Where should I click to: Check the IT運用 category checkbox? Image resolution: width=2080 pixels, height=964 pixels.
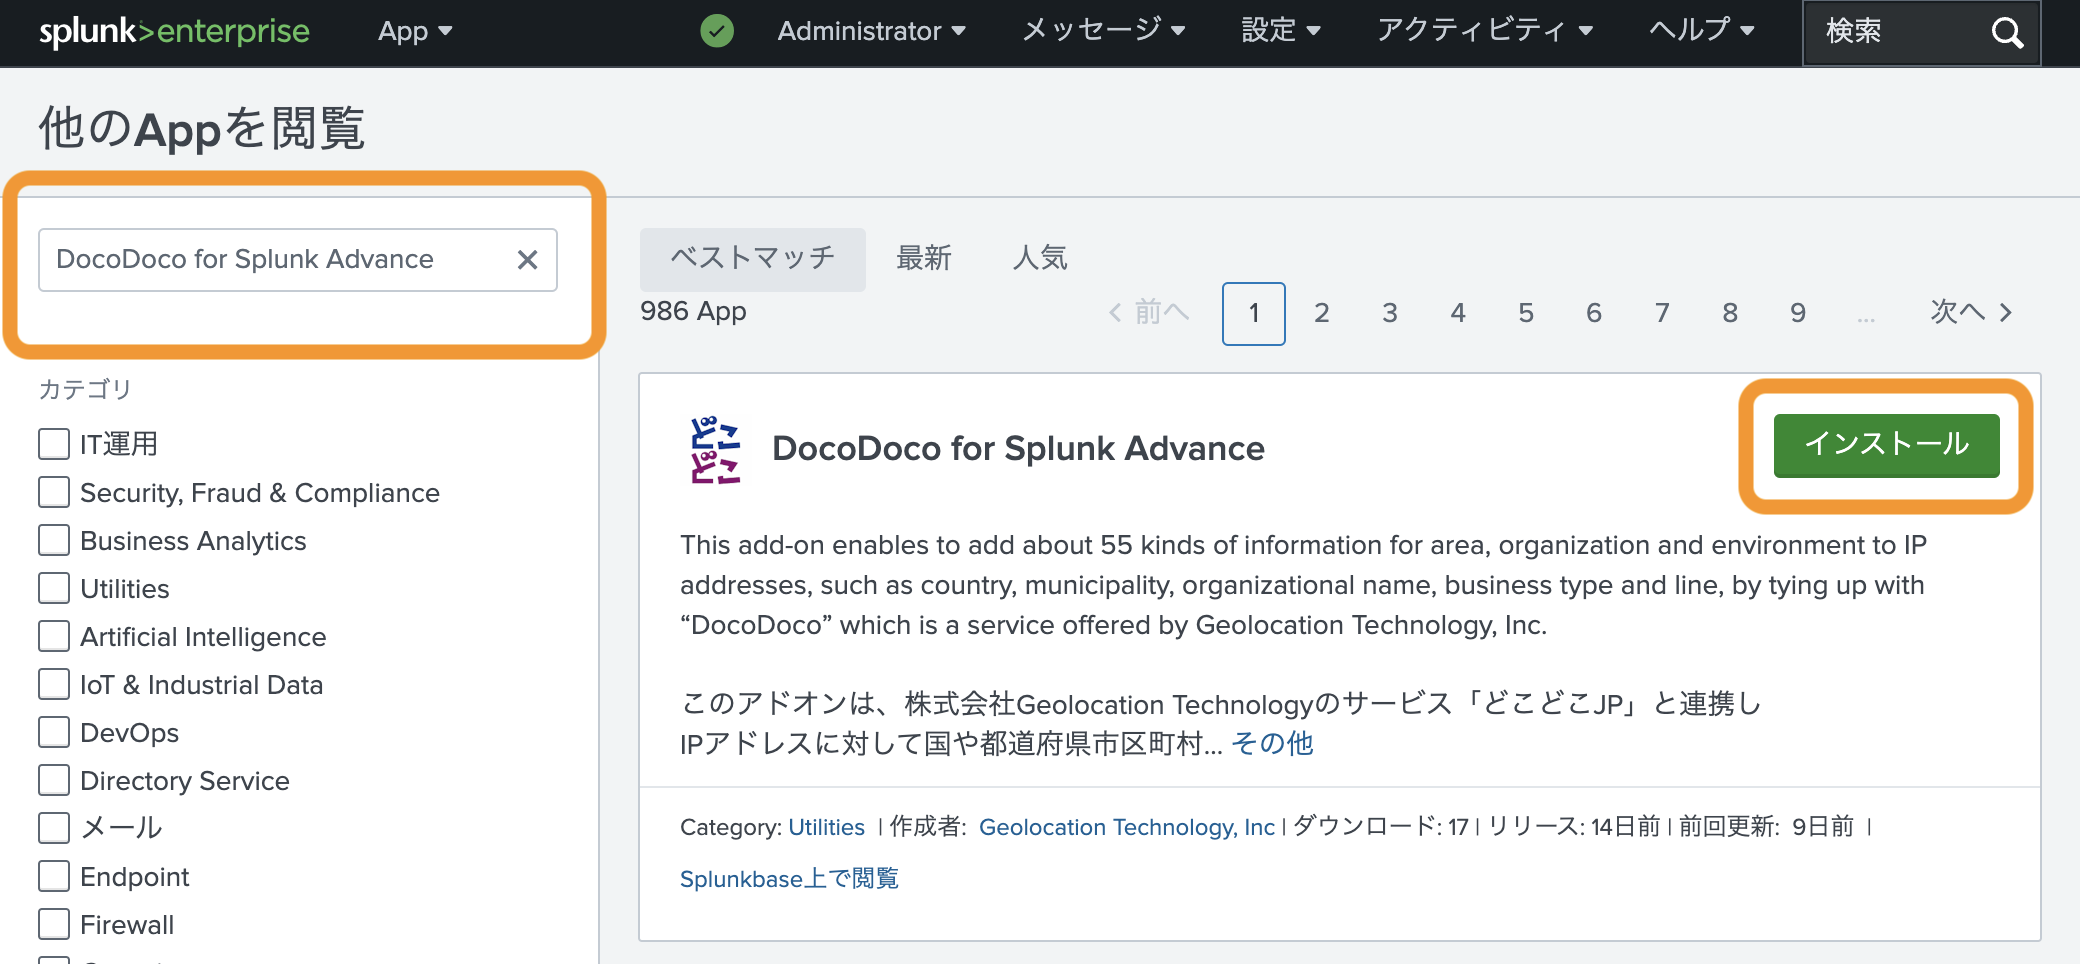54,444
